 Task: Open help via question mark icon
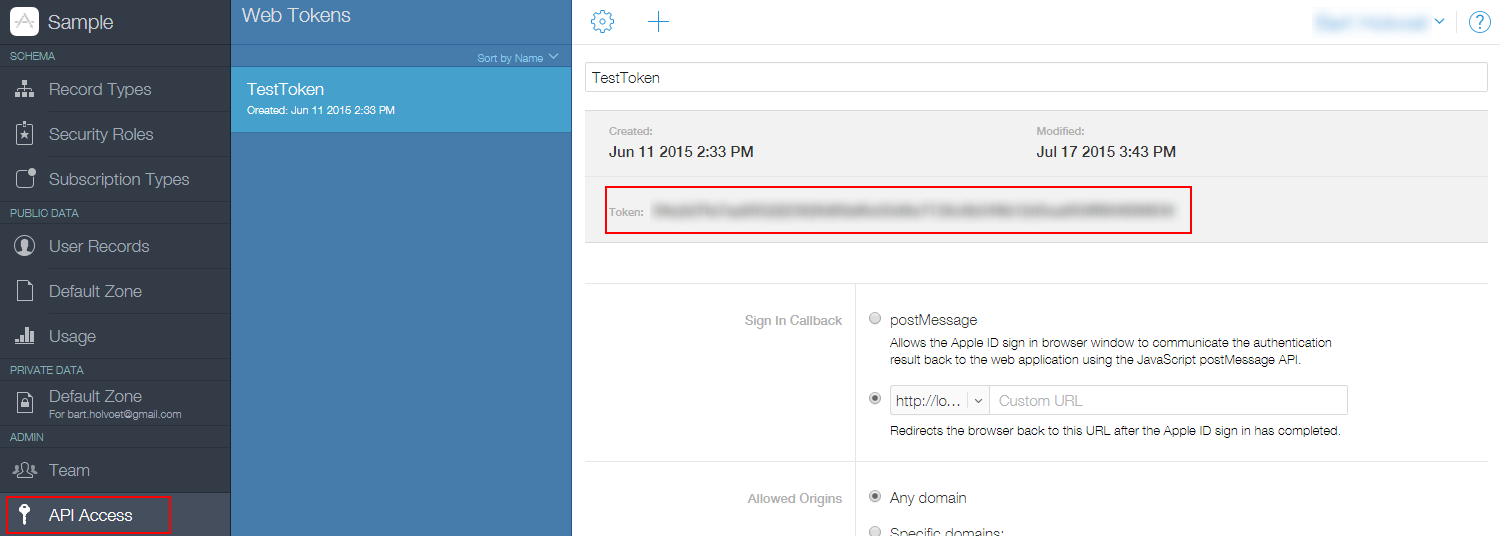click(x=1479, y=22)
